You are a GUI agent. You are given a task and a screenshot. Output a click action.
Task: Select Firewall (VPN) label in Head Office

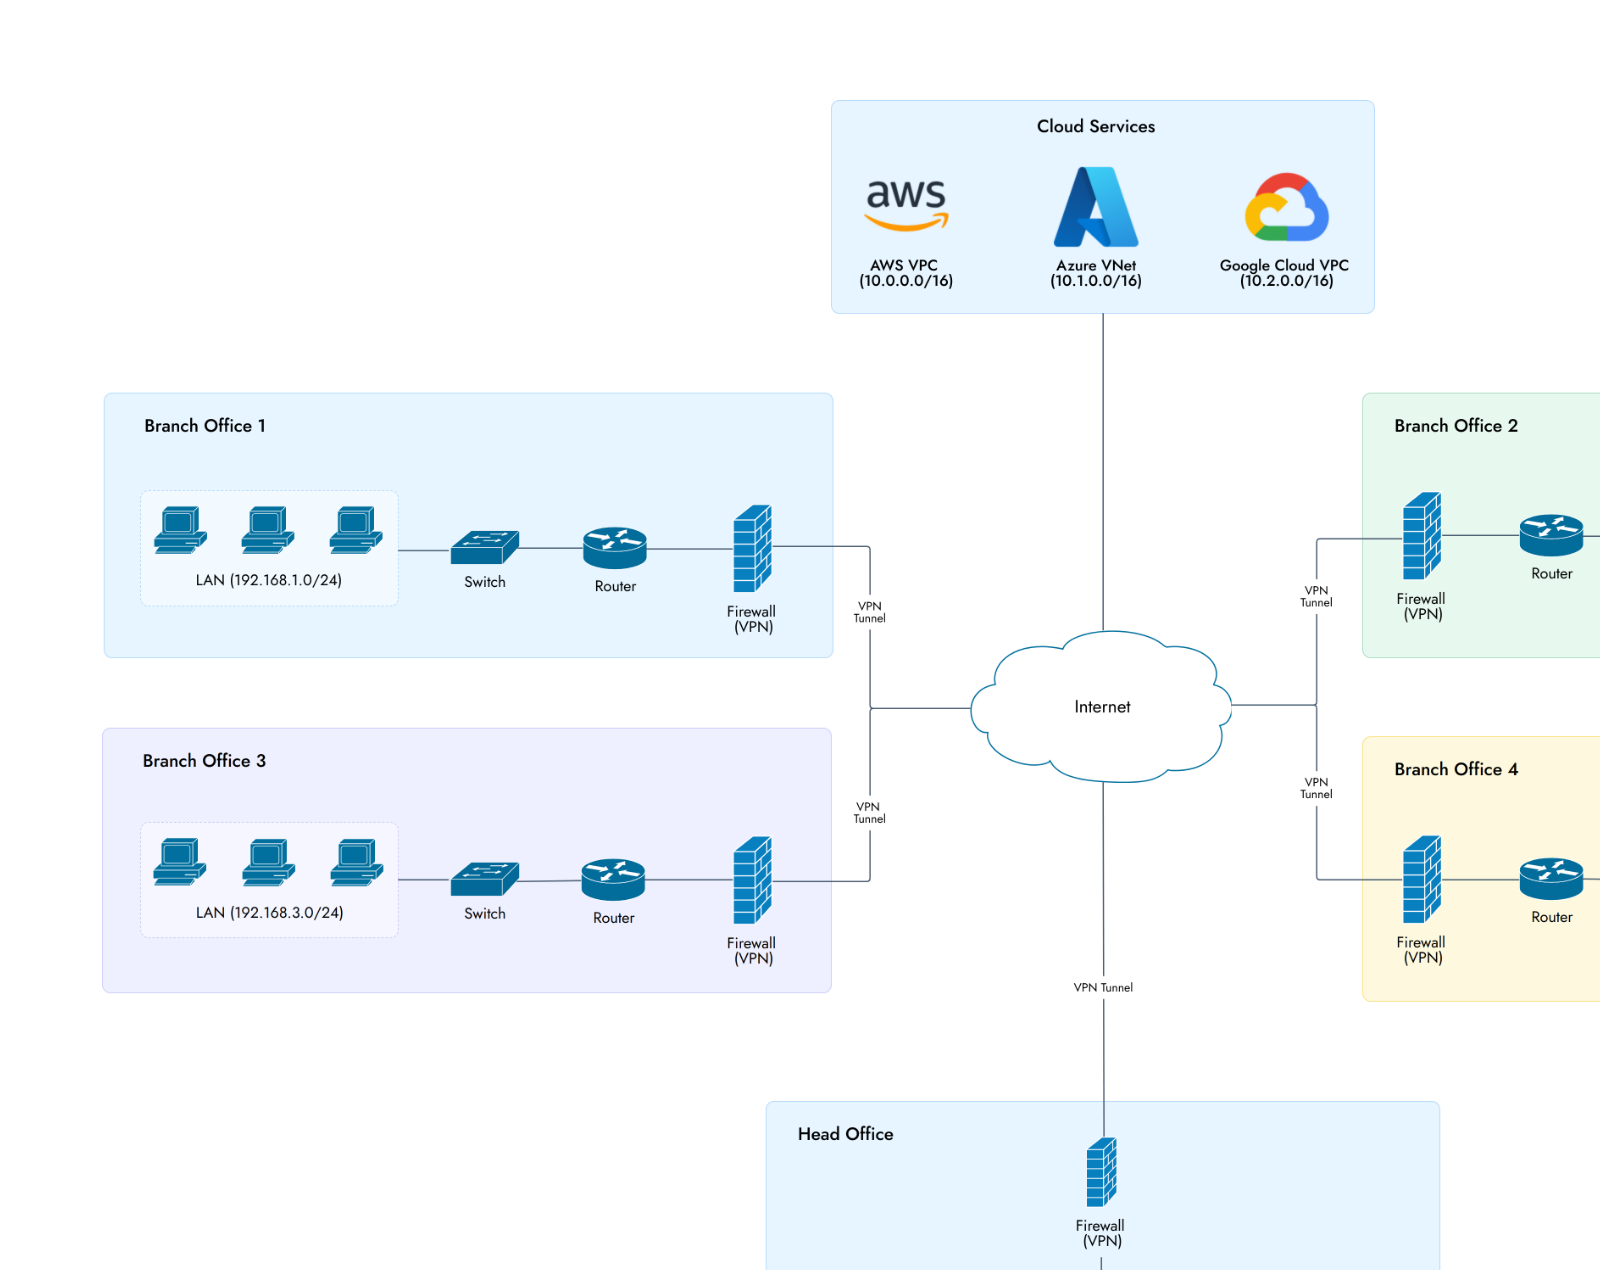click(1100, 1233)
